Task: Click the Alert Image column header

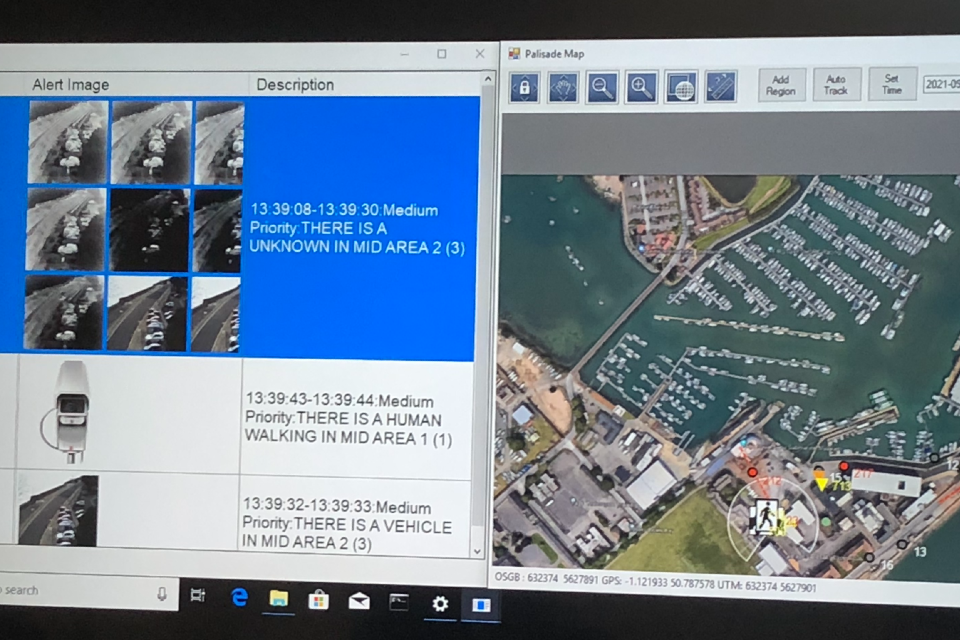Action: [x=71, y=85]
